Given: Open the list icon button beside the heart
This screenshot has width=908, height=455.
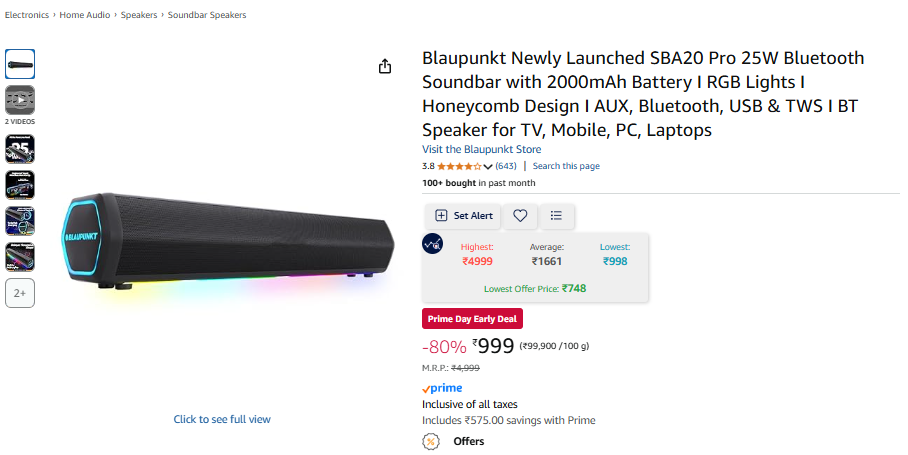Looking at the screenshot, I should coord(557,215).
